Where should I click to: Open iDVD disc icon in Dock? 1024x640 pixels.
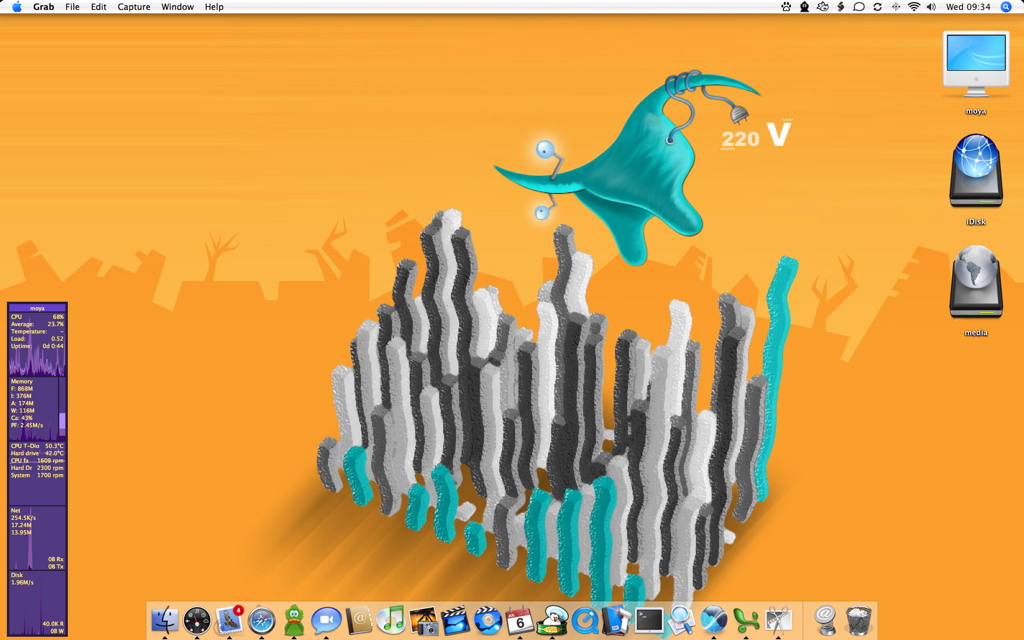[488, 620]
